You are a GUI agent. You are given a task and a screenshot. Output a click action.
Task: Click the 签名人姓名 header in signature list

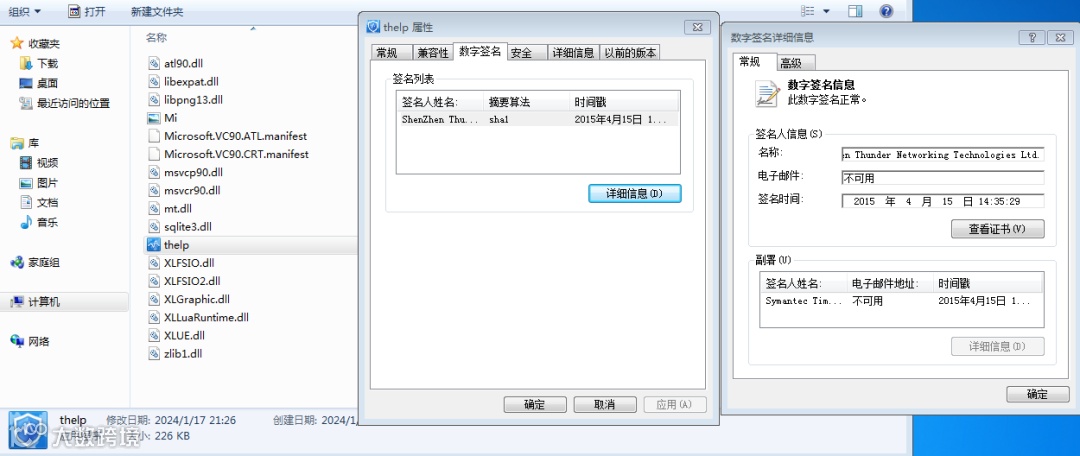click(440, 102)
